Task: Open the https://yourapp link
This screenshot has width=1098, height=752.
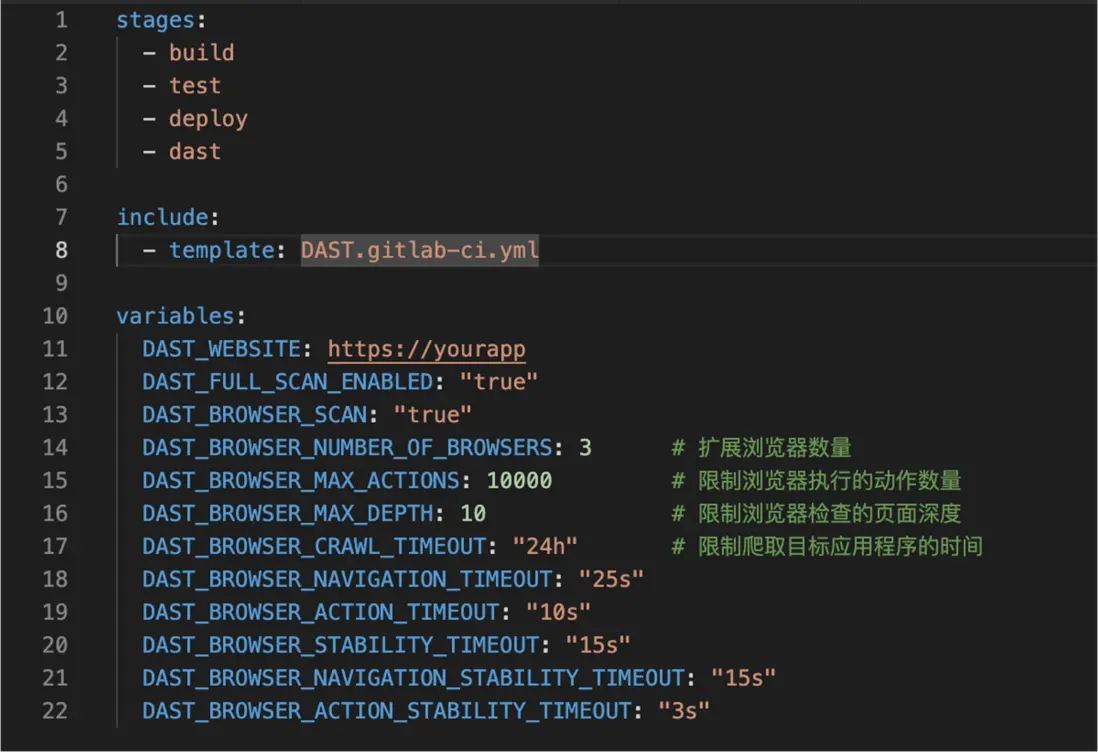Action: (426, 349)
